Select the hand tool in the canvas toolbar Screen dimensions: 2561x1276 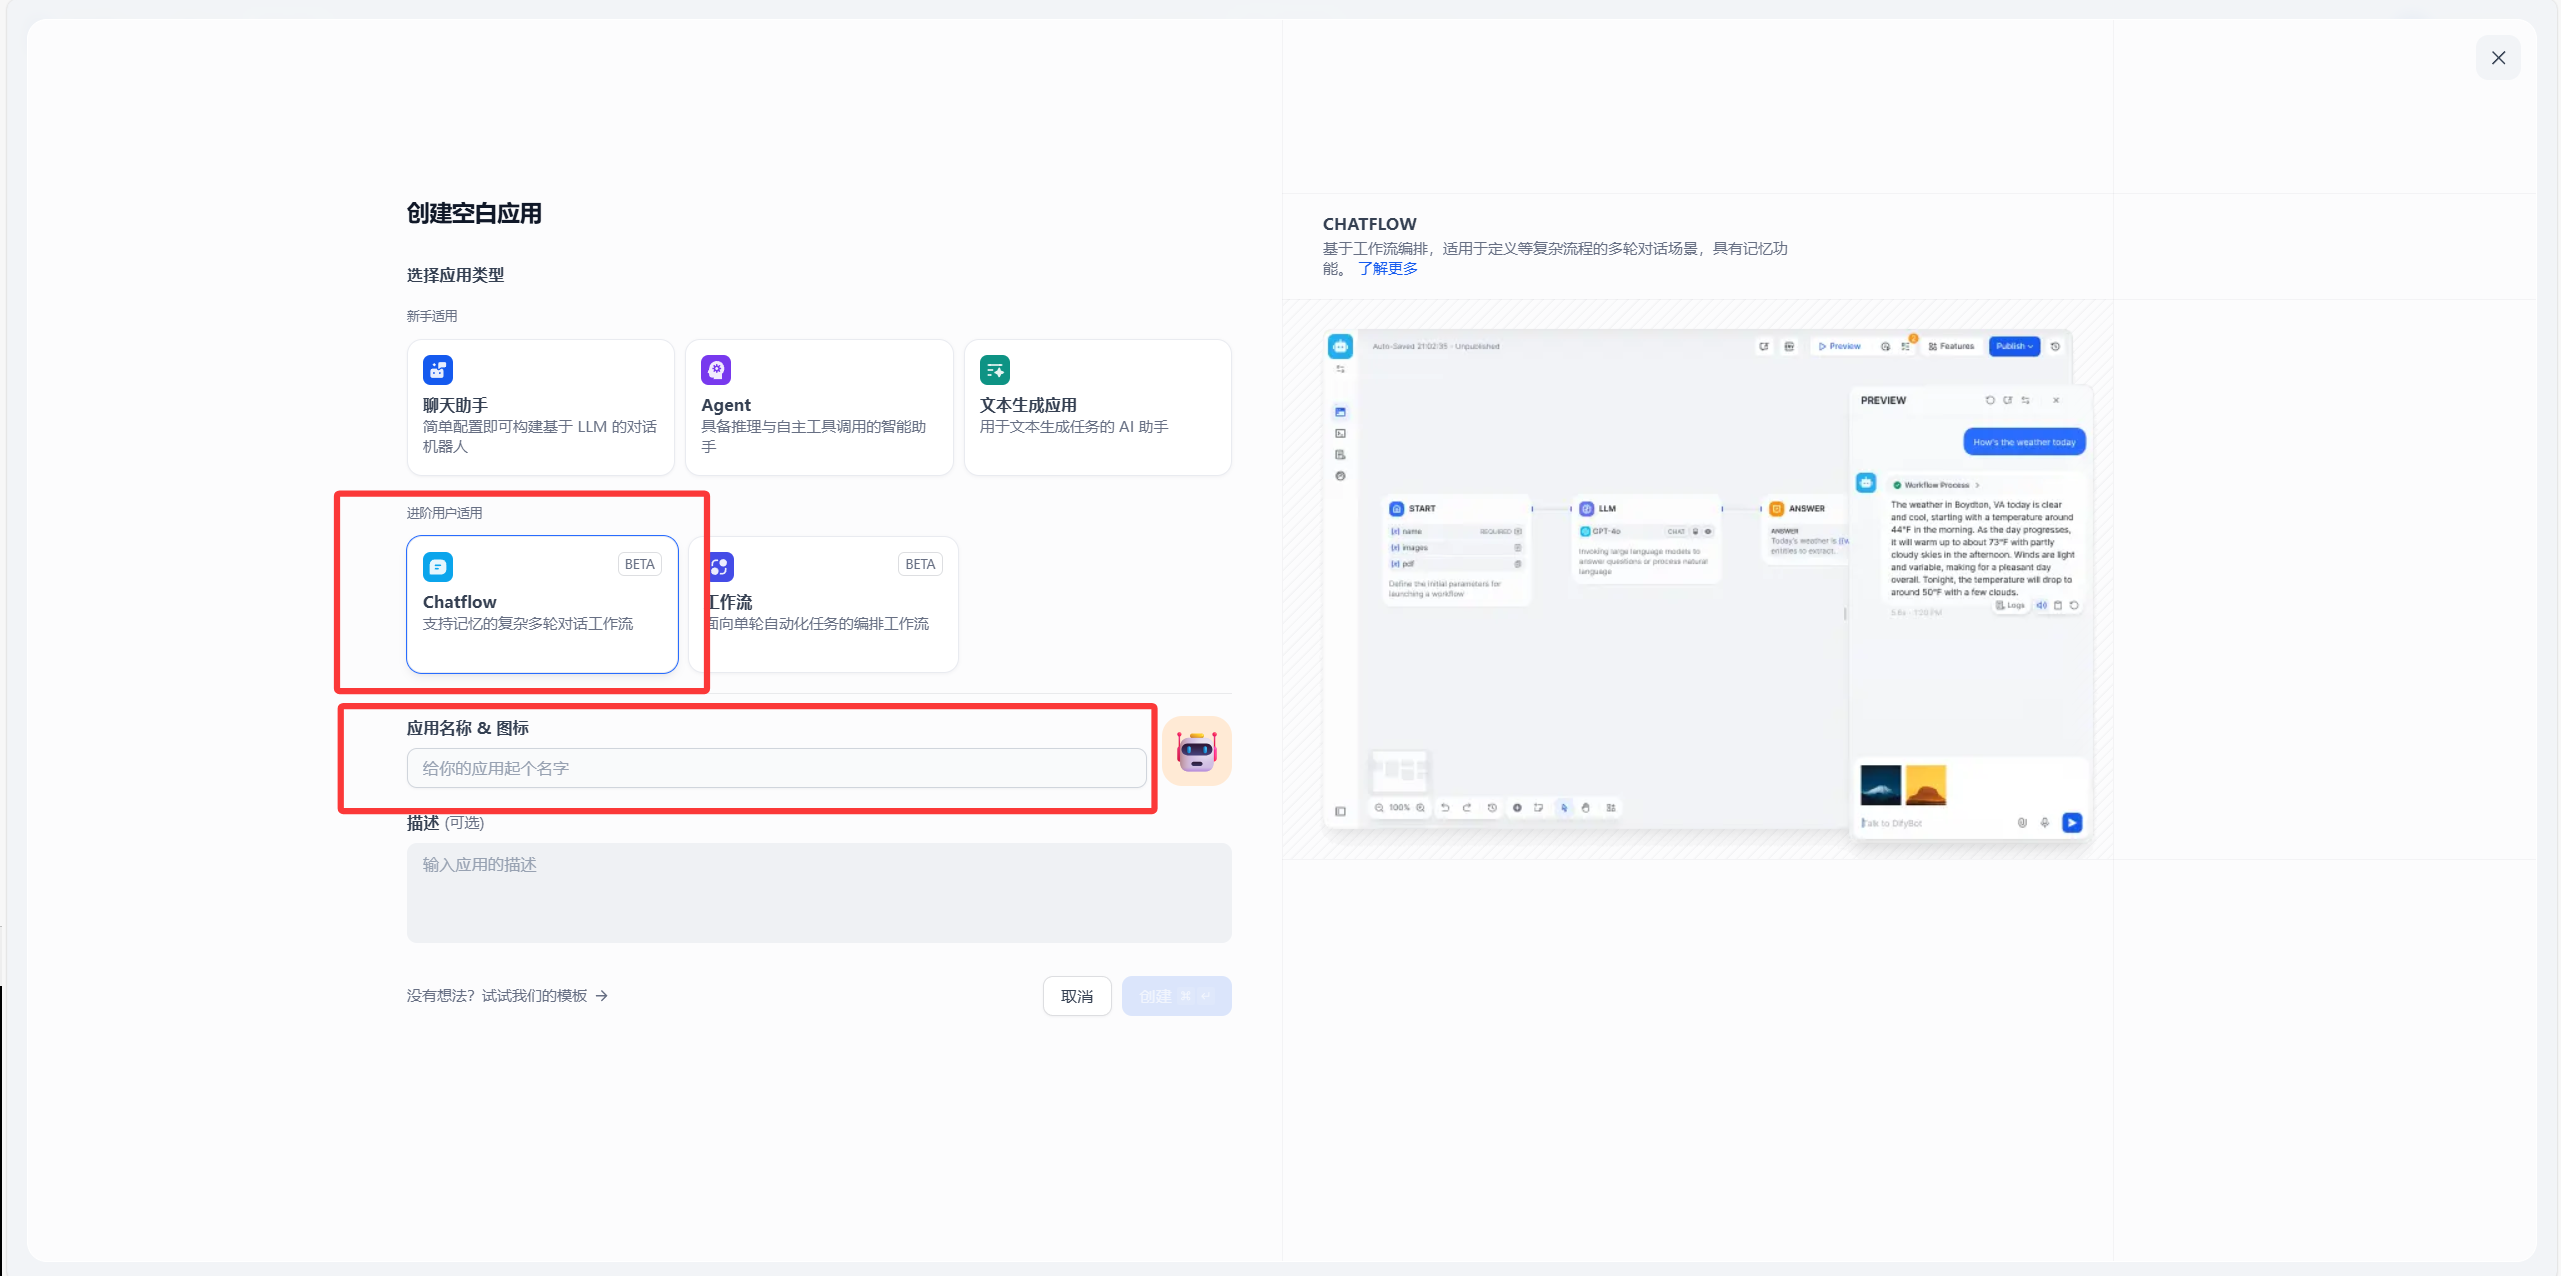(x=1586, y=809)
